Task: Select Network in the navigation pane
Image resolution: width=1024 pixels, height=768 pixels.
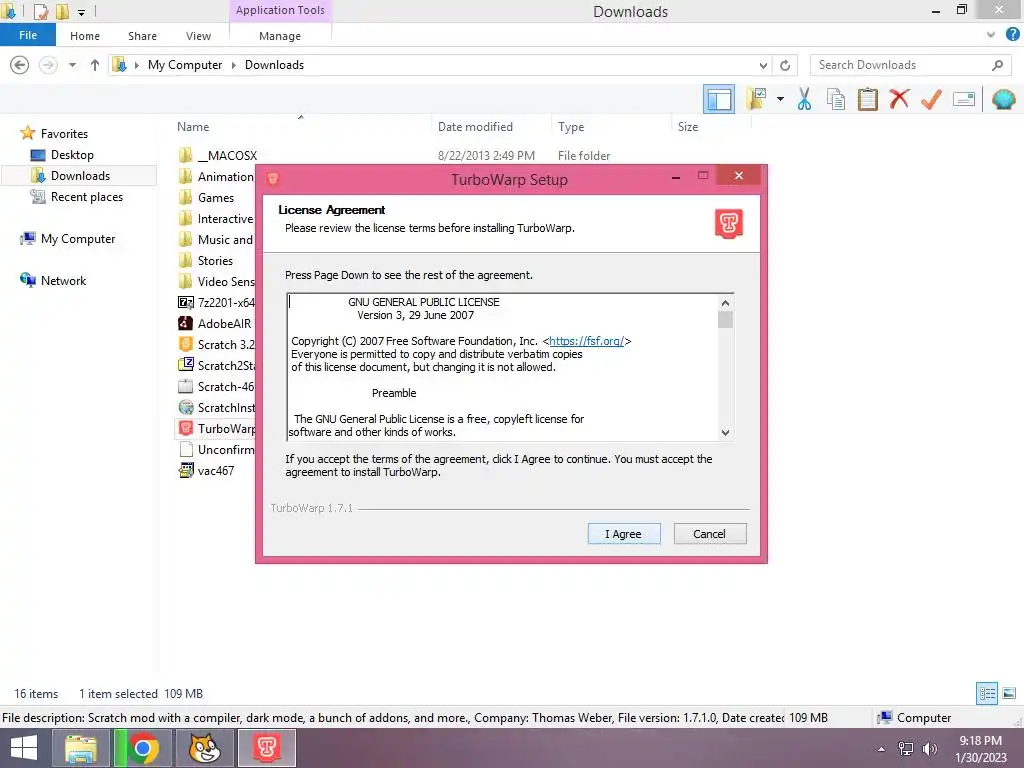Action: tap(63, 281)
